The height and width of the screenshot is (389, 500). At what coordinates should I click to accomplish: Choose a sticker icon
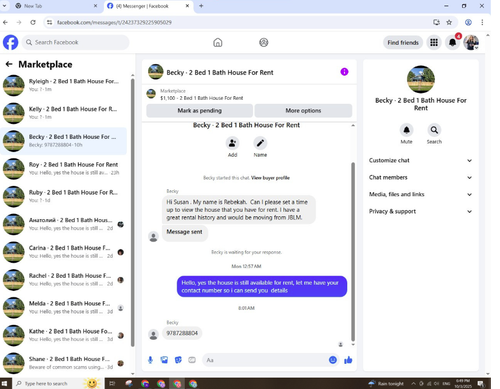click(x=178, y=360)
